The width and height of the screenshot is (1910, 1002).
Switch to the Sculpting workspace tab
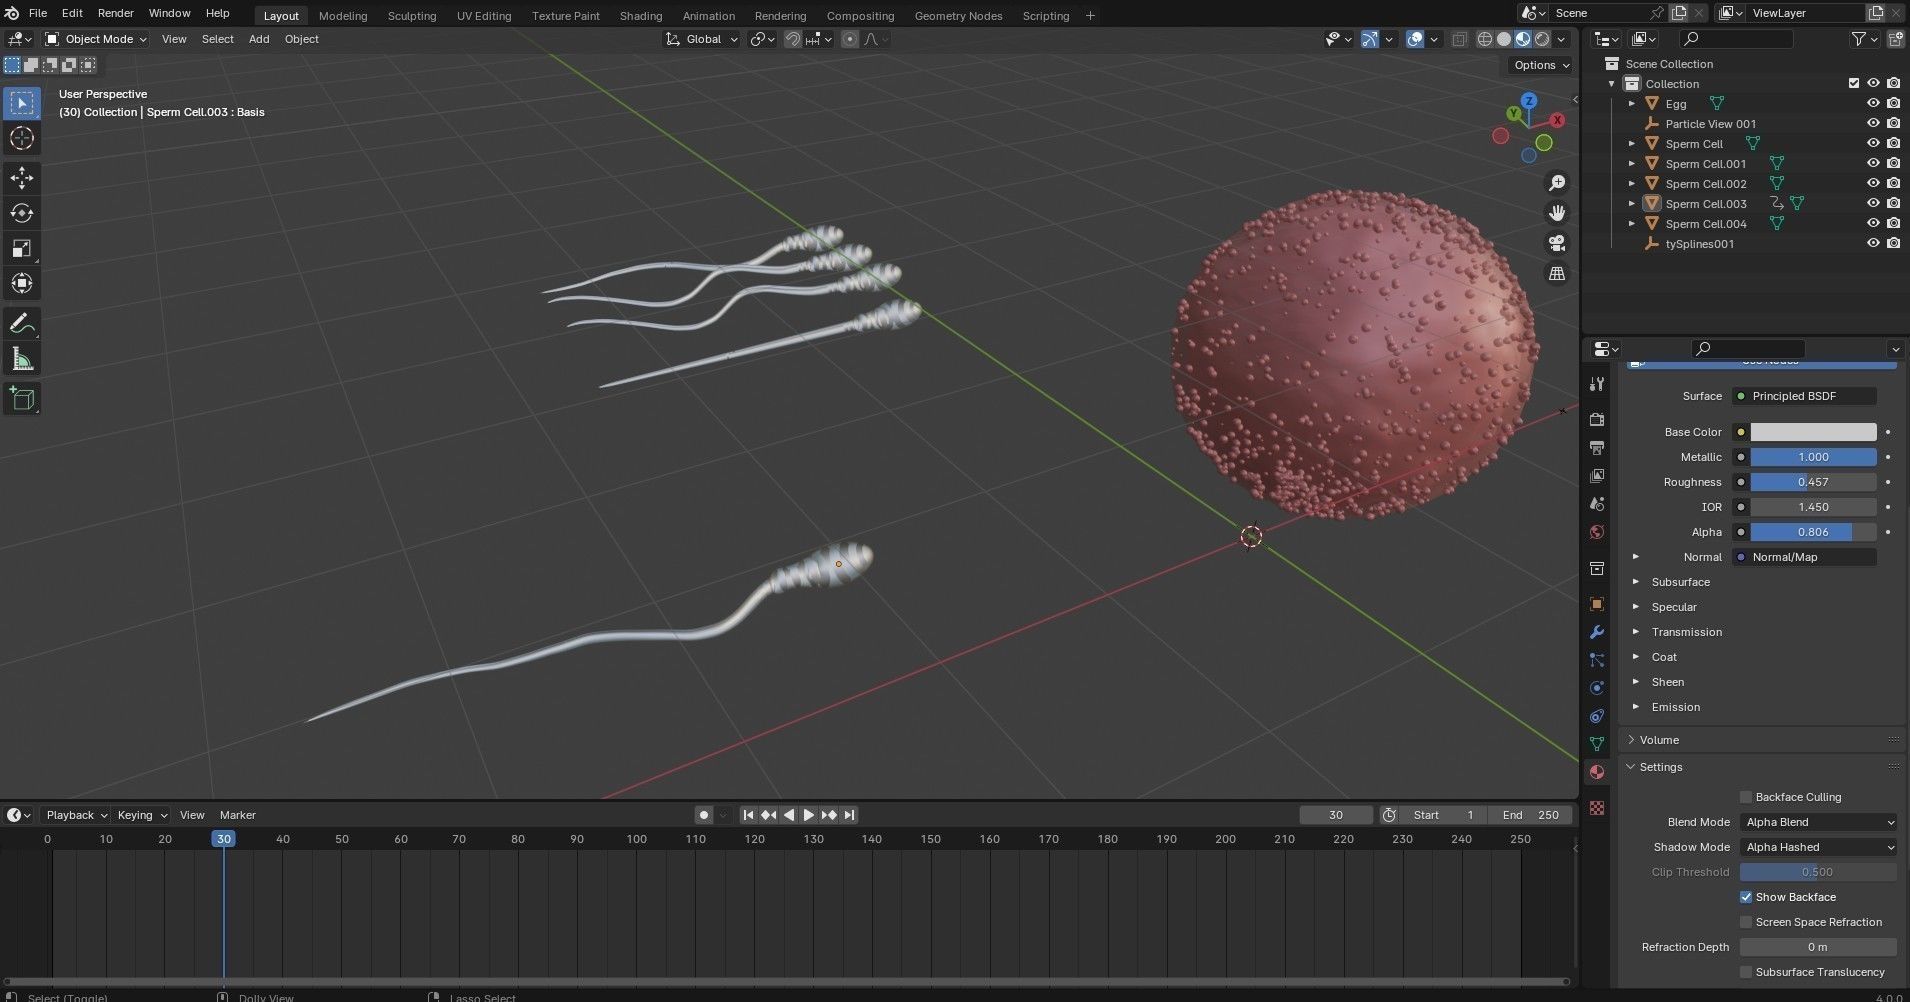pyautogui.click(x=412, y=15)
